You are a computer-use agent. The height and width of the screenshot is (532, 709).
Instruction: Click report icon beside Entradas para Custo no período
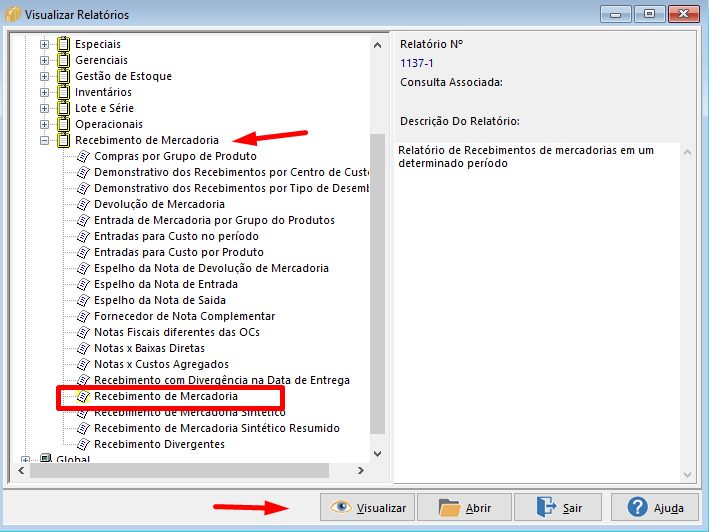pos(83,236)
